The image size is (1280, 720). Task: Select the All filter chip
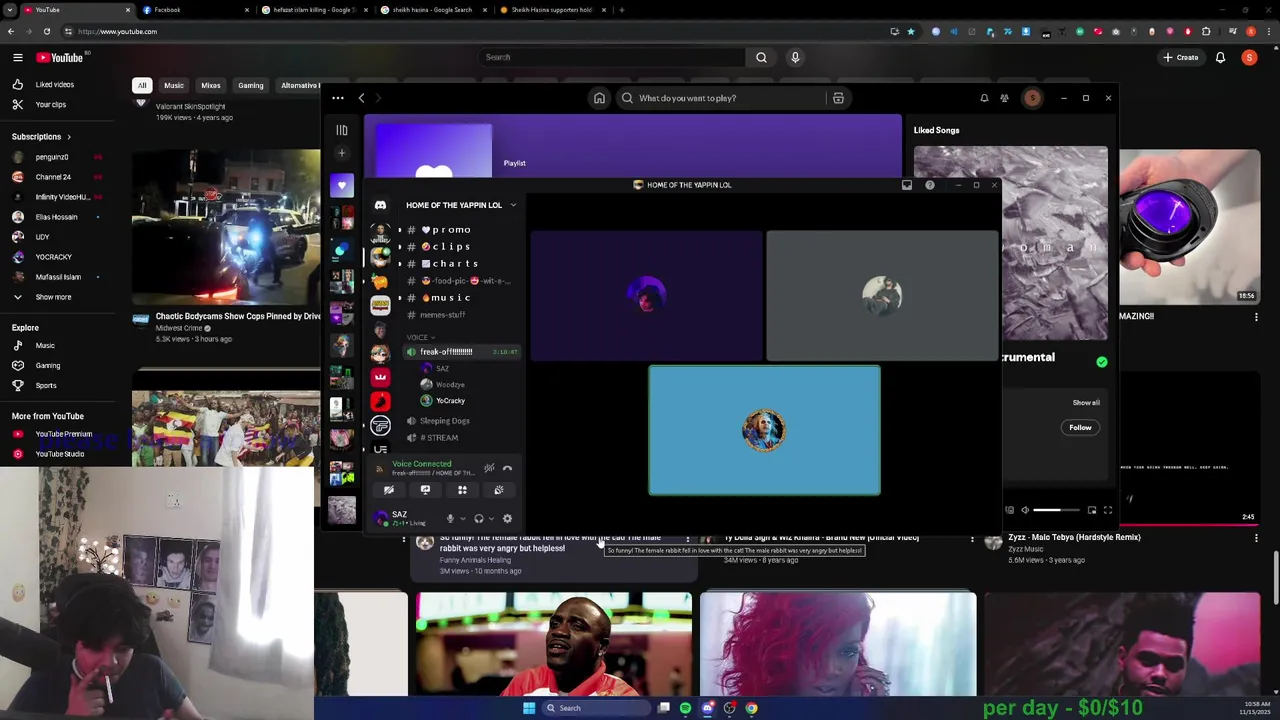(142, 85)
